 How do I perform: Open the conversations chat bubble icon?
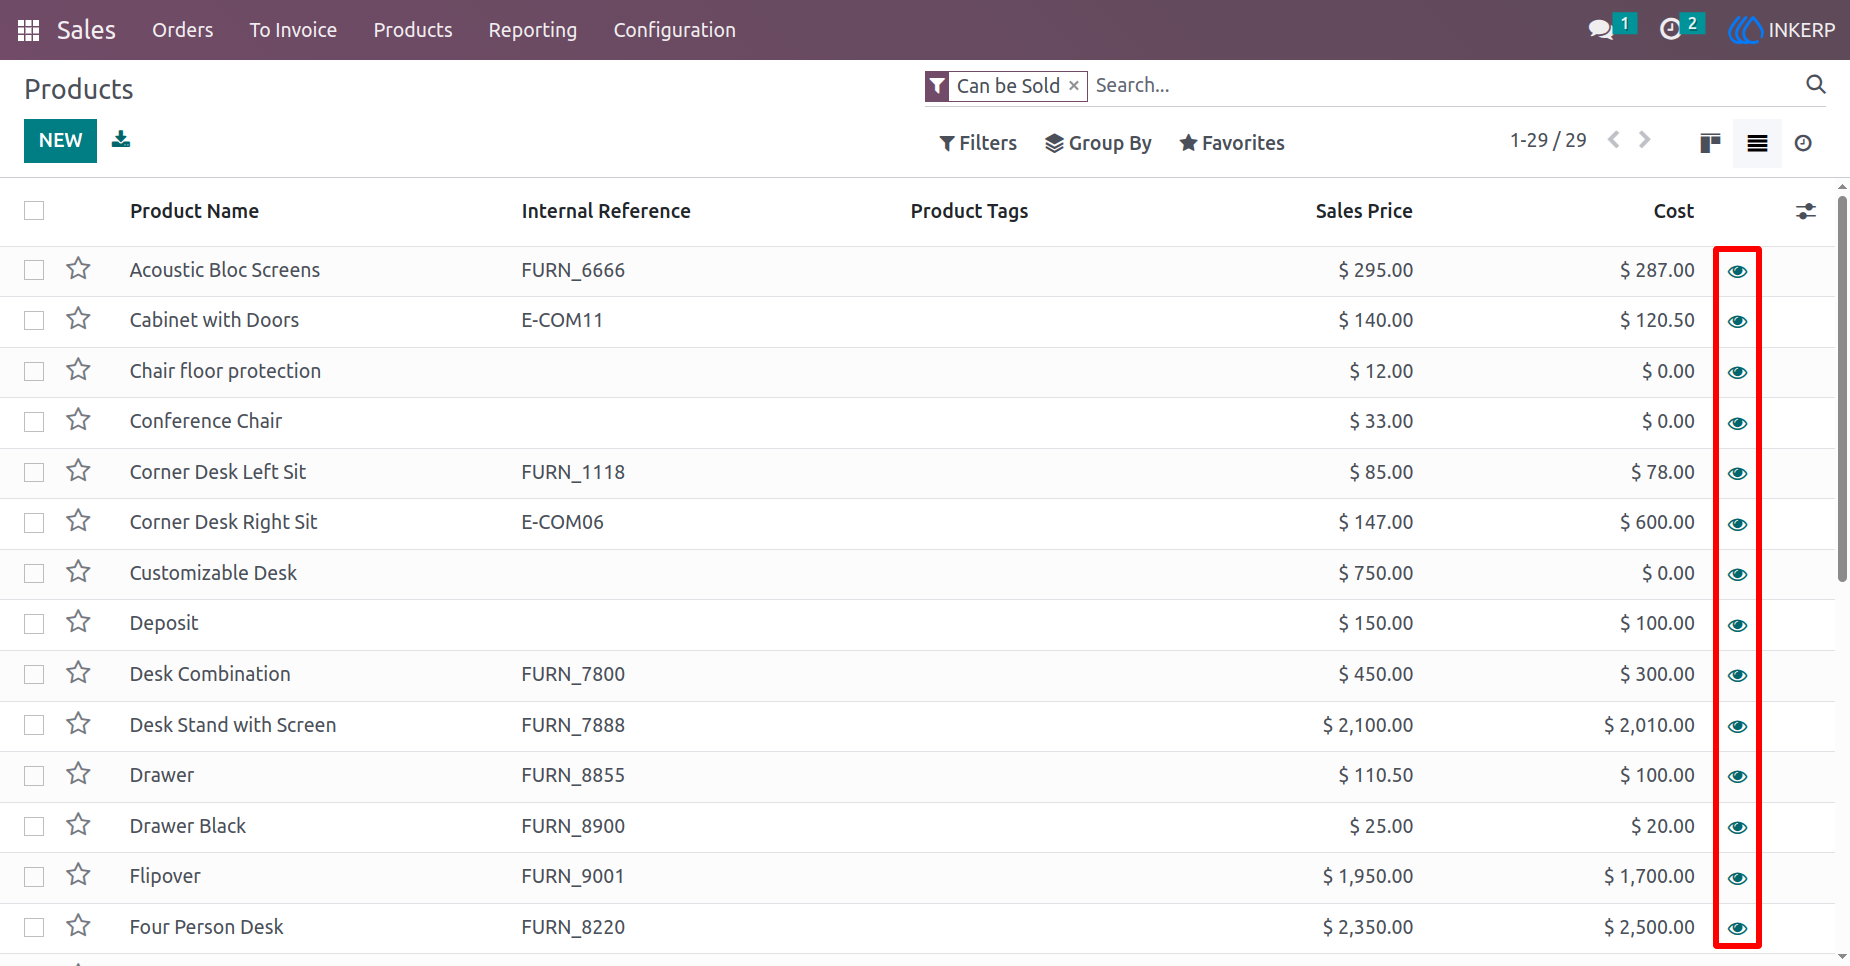1601,30
